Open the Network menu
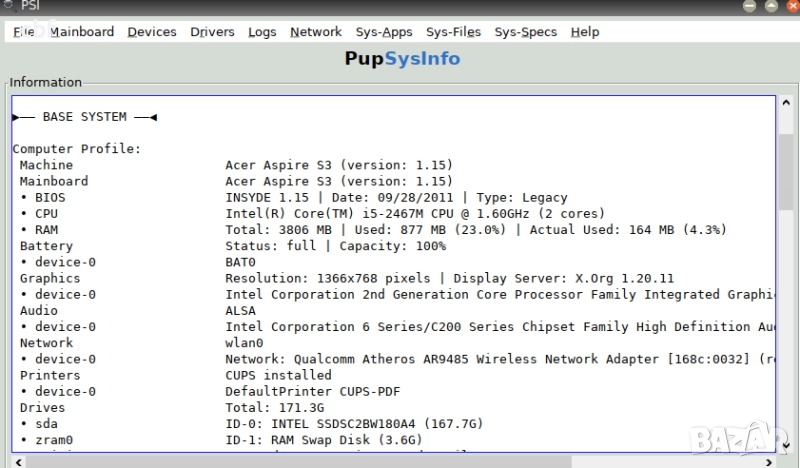This screenshot has width=800, height=468. [x=316, y=32]
